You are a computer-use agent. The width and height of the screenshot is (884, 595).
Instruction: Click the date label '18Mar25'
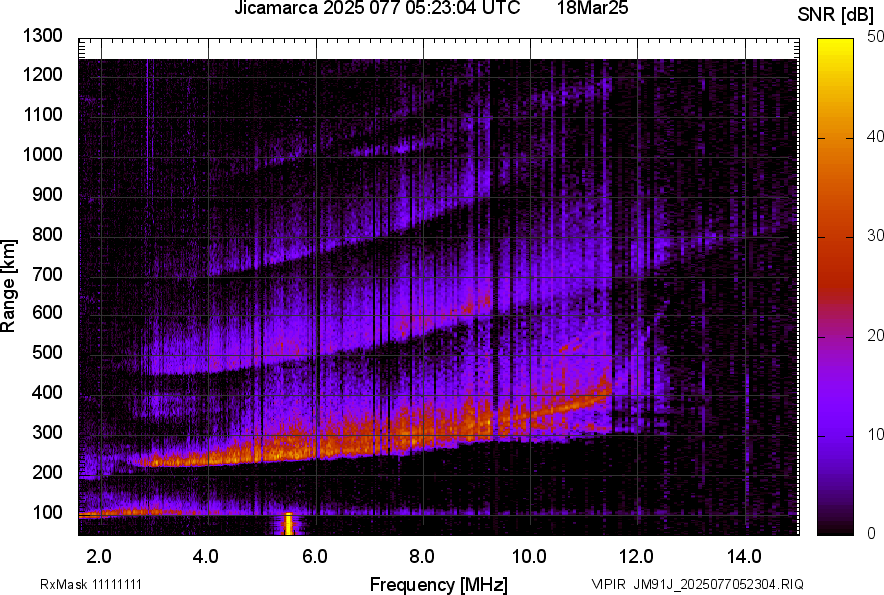593,8
